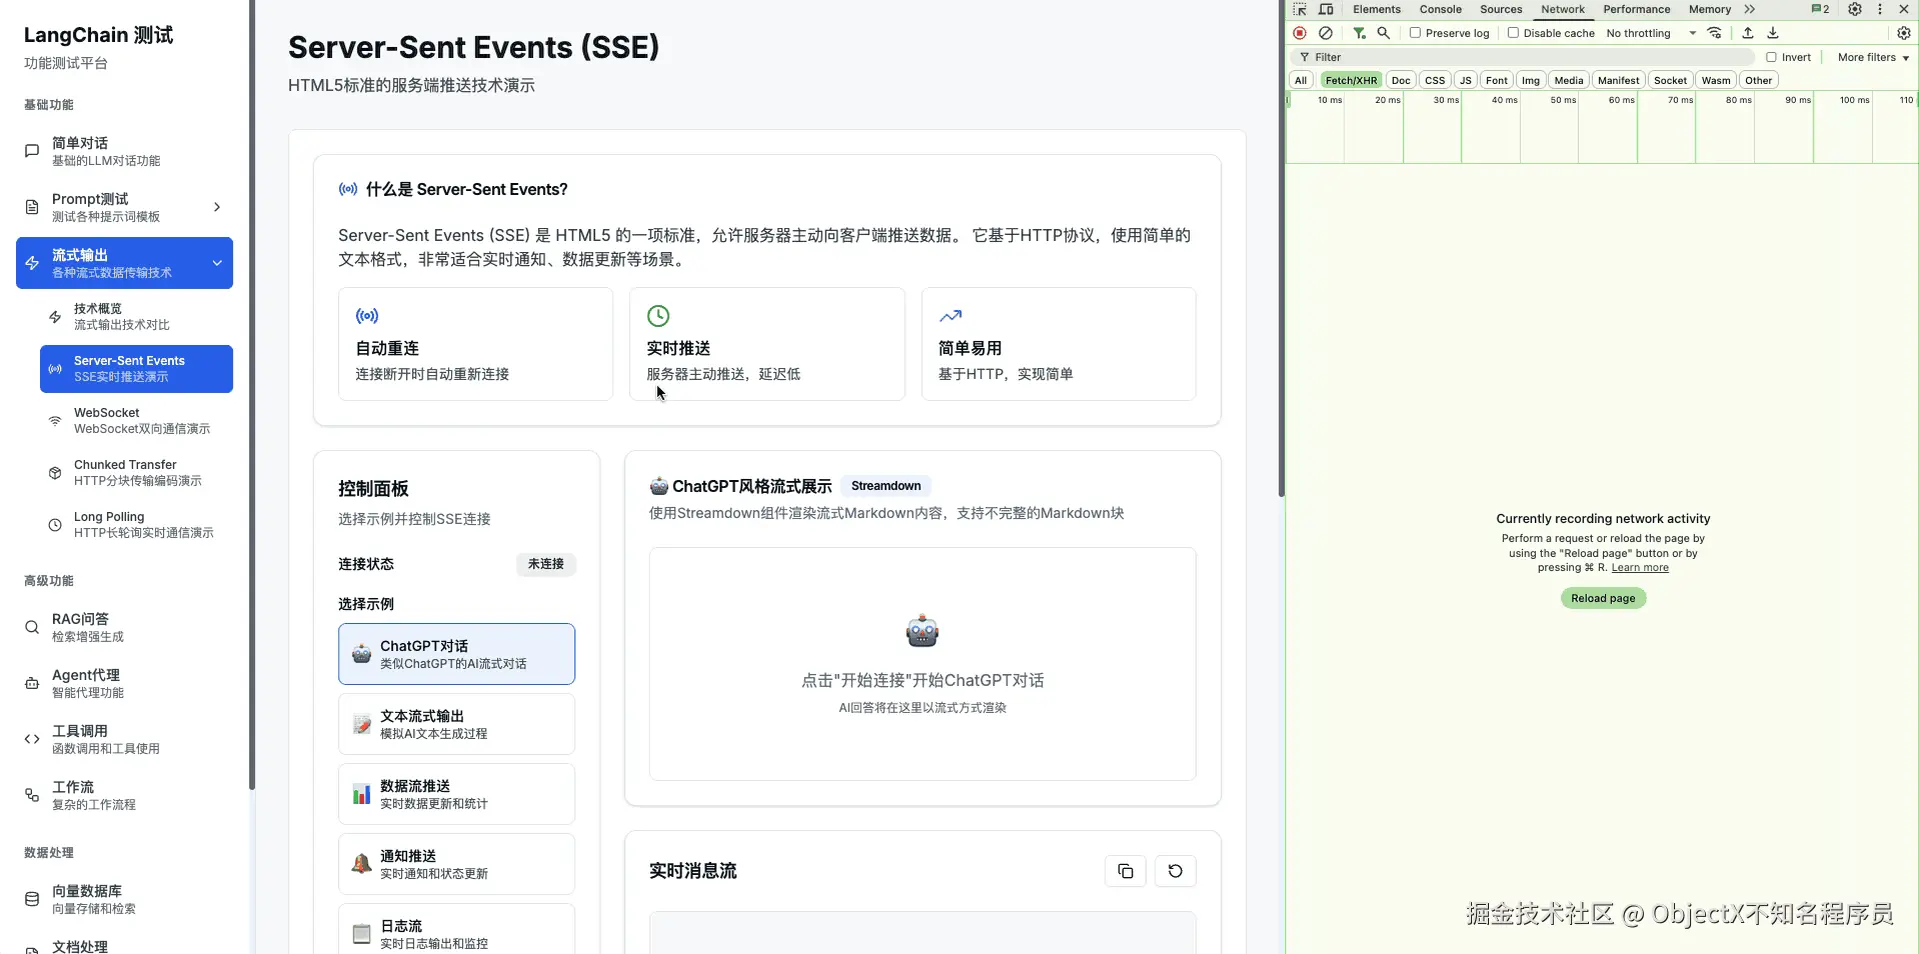Toggle the funnel filter icon in Network toolbar
The image size is (1919, 954).
click(x=1359, y=33)
